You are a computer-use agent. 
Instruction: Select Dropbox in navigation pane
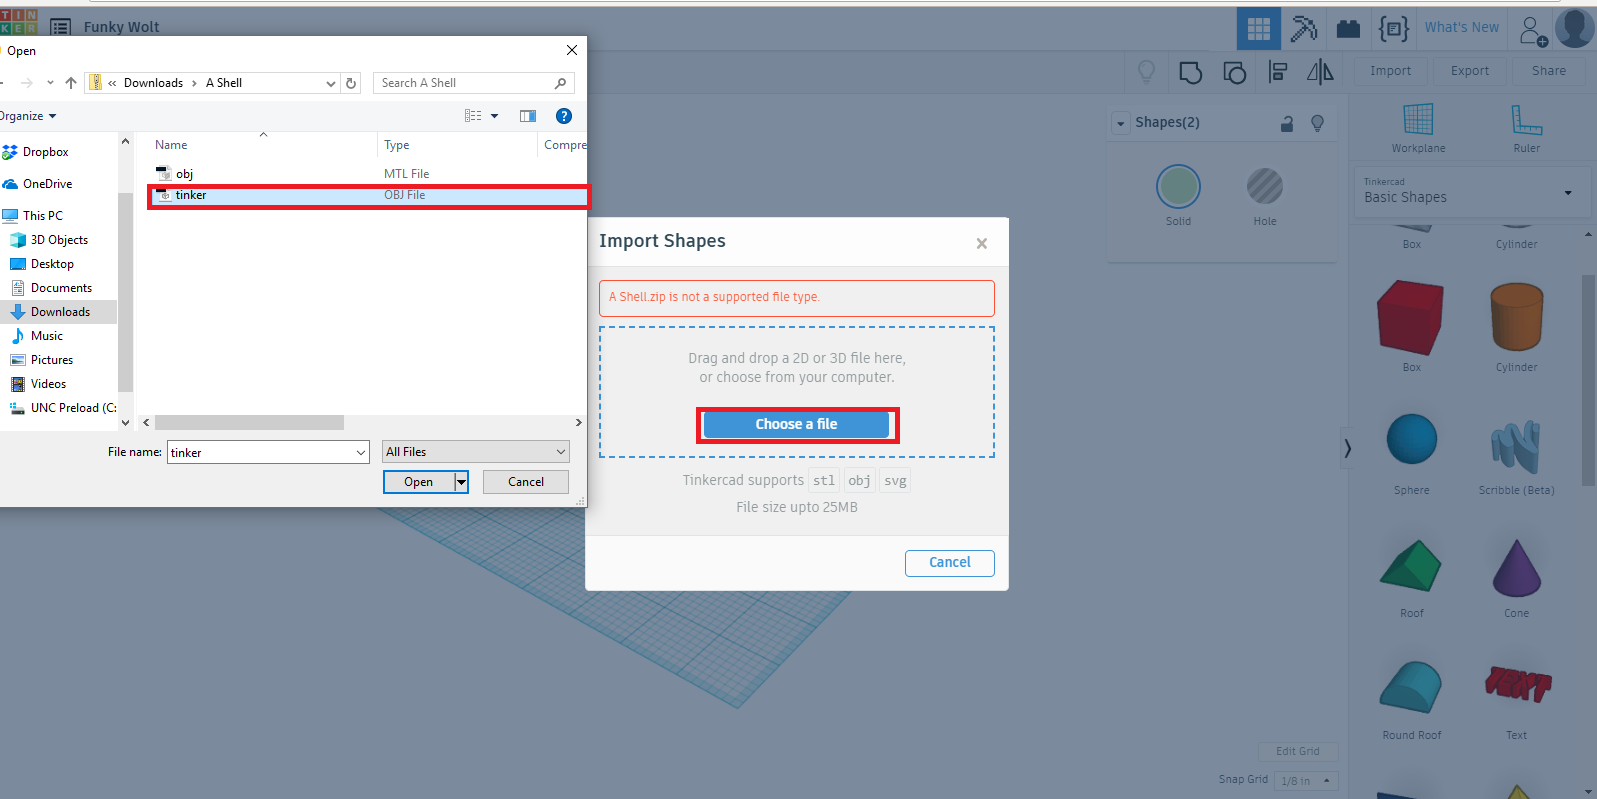pos(45,152)
